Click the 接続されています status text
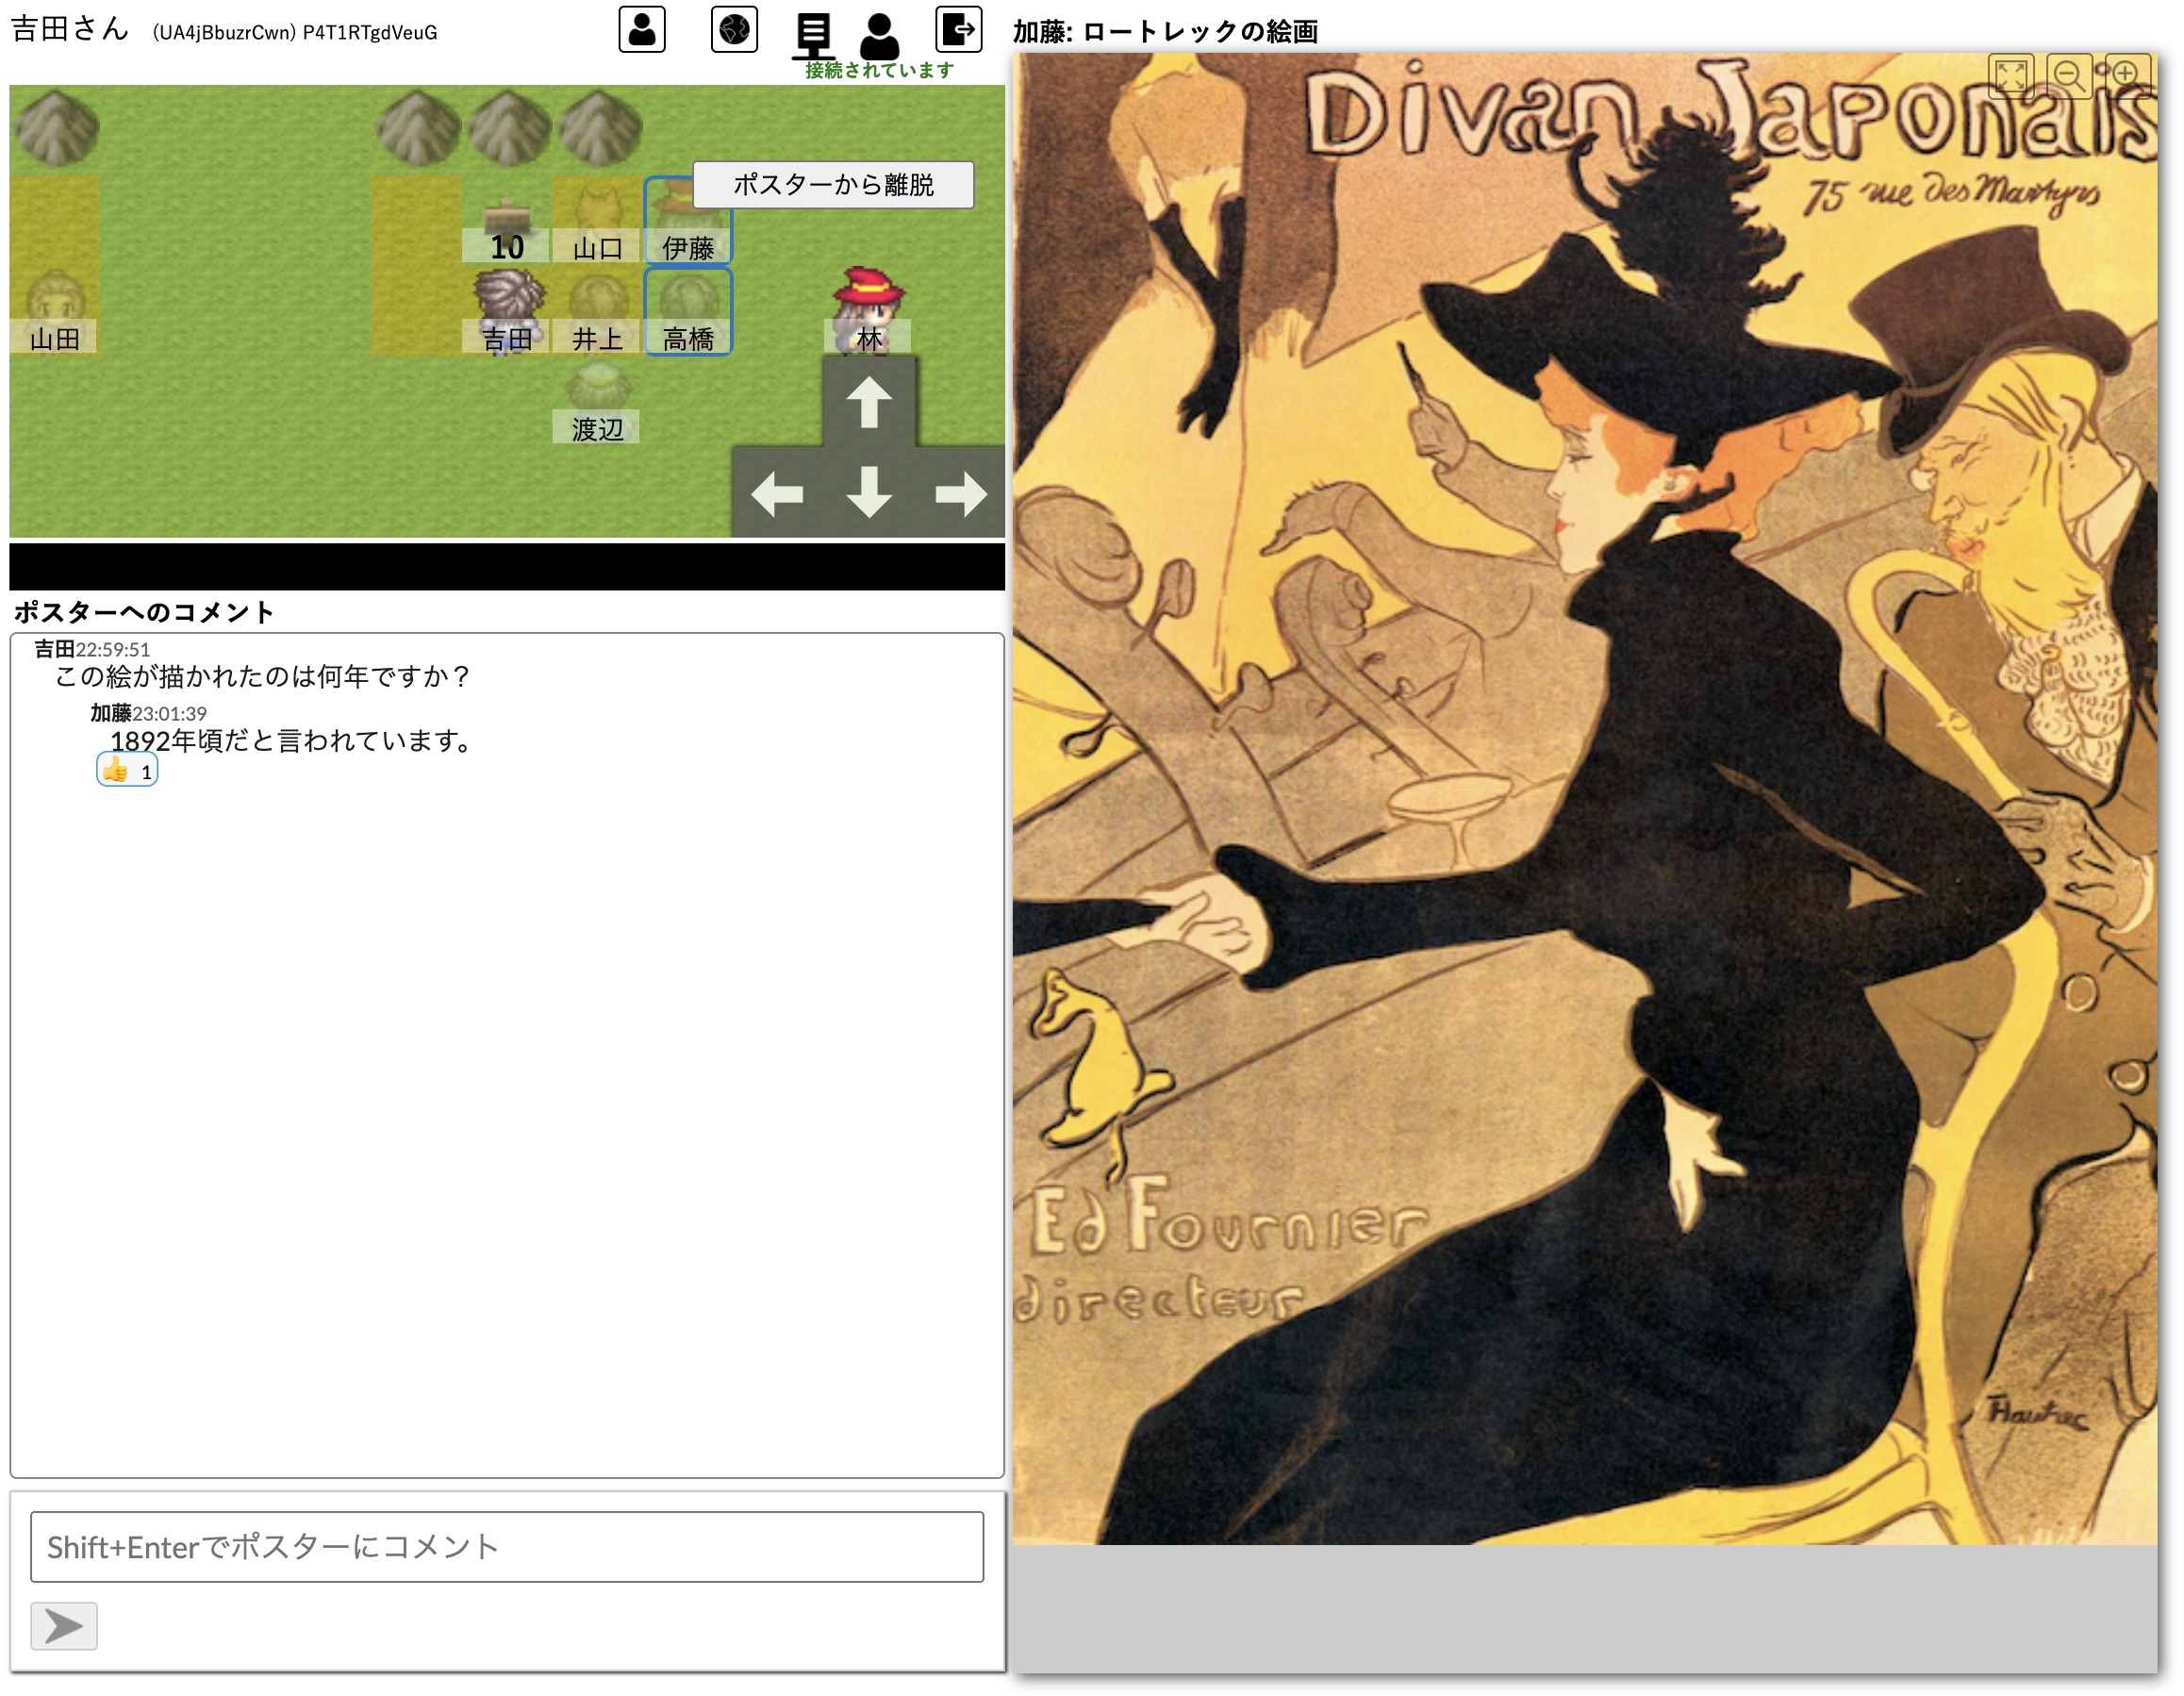This screenshot has width=2184, height=1696. coord(879,70)
